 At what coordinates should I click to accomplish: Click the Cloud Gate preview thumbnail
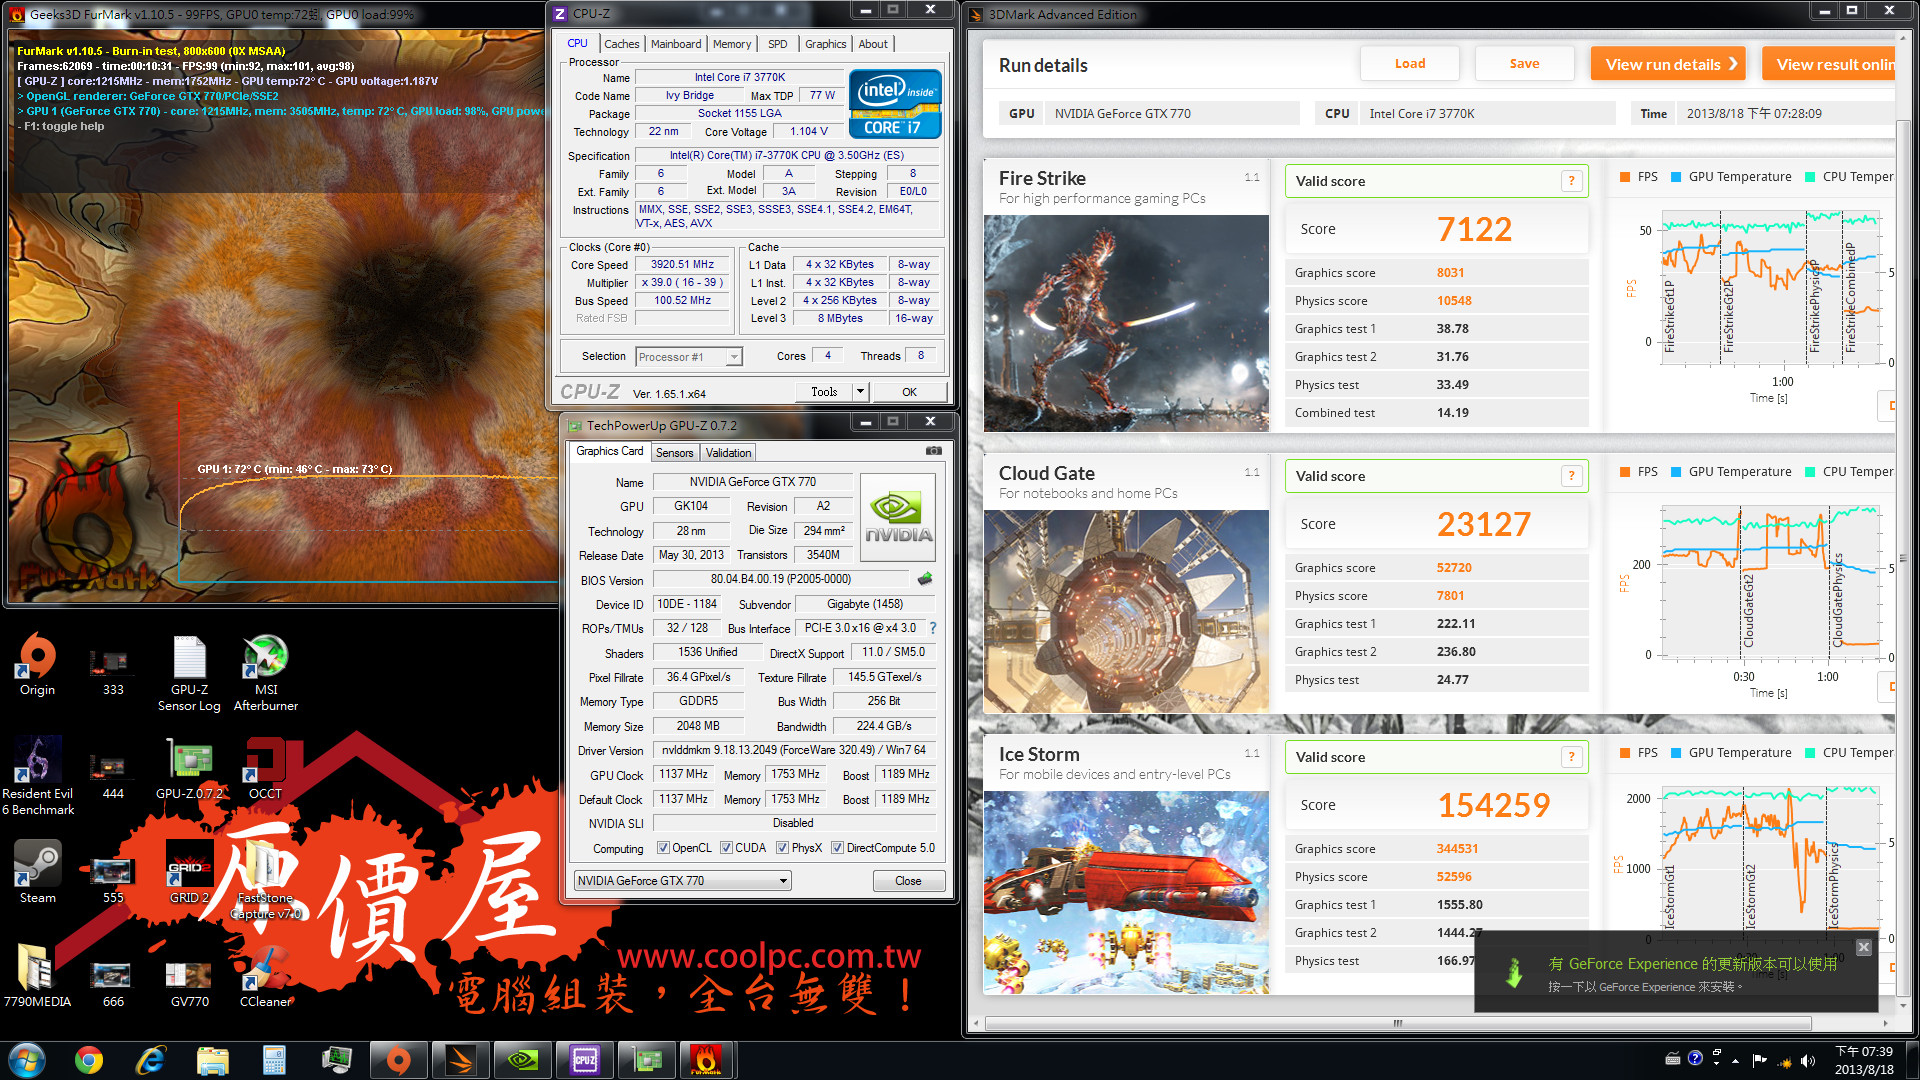(1126, 611)
